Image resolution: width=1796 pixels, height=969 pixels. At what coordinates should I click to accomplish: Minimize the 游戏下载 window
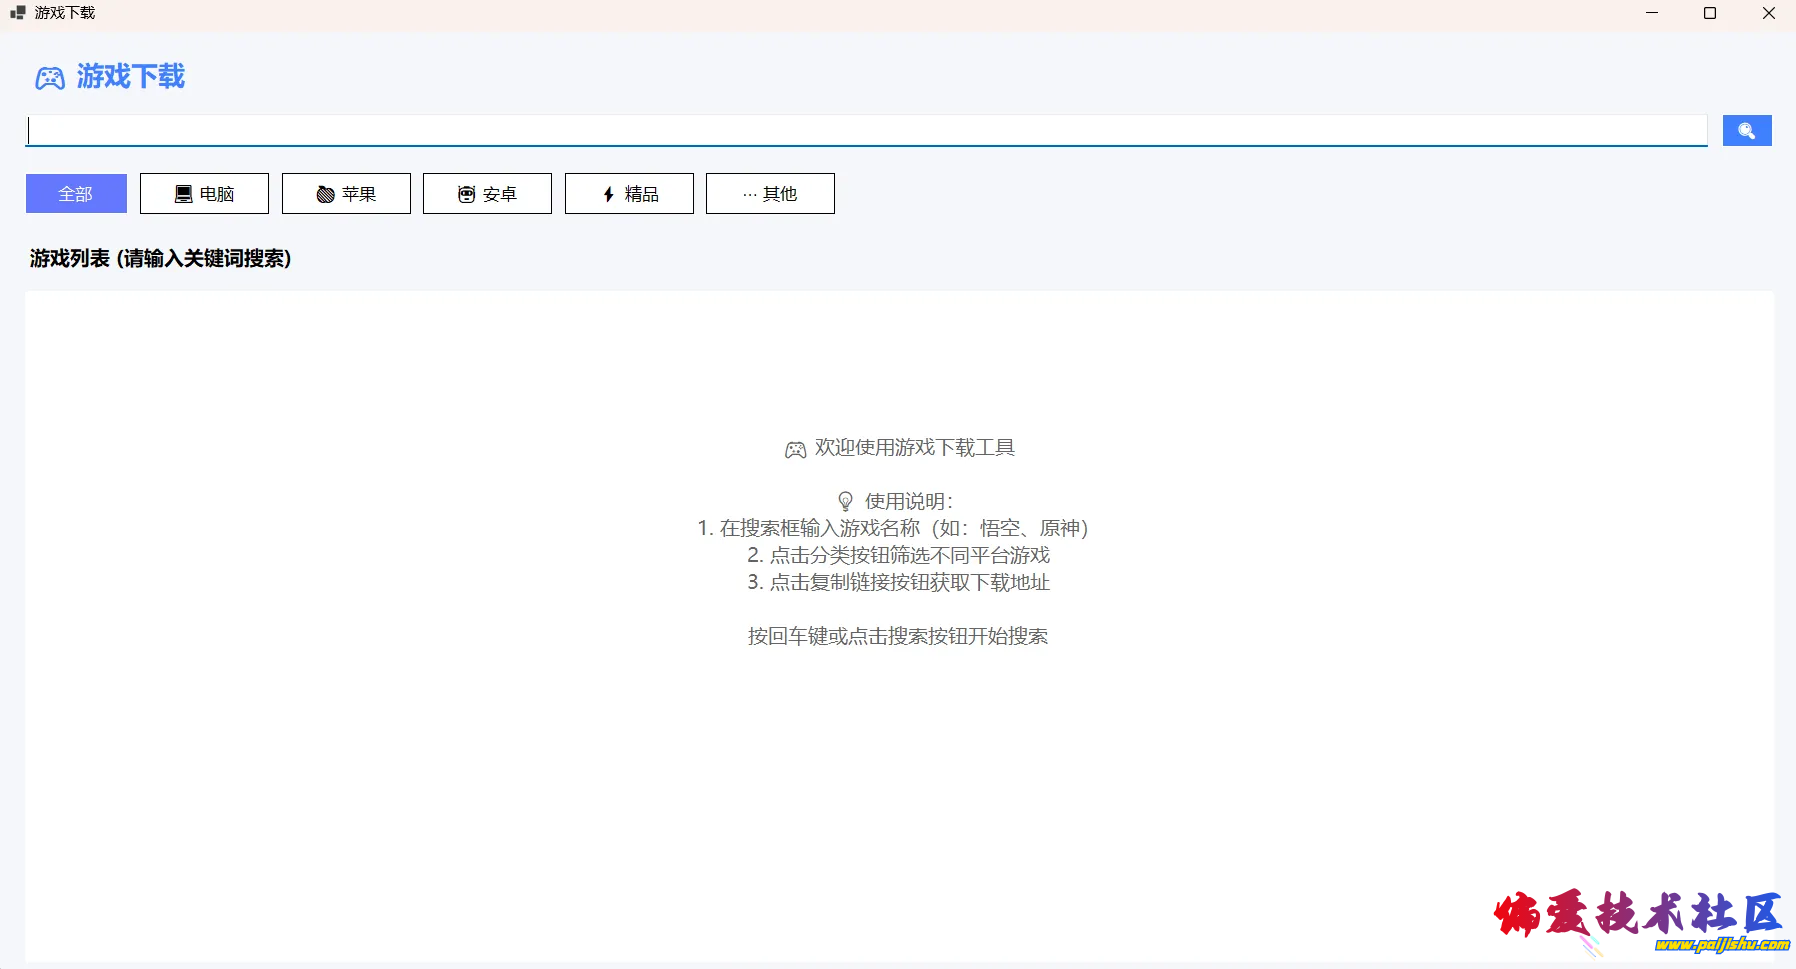click(1652, 13)
